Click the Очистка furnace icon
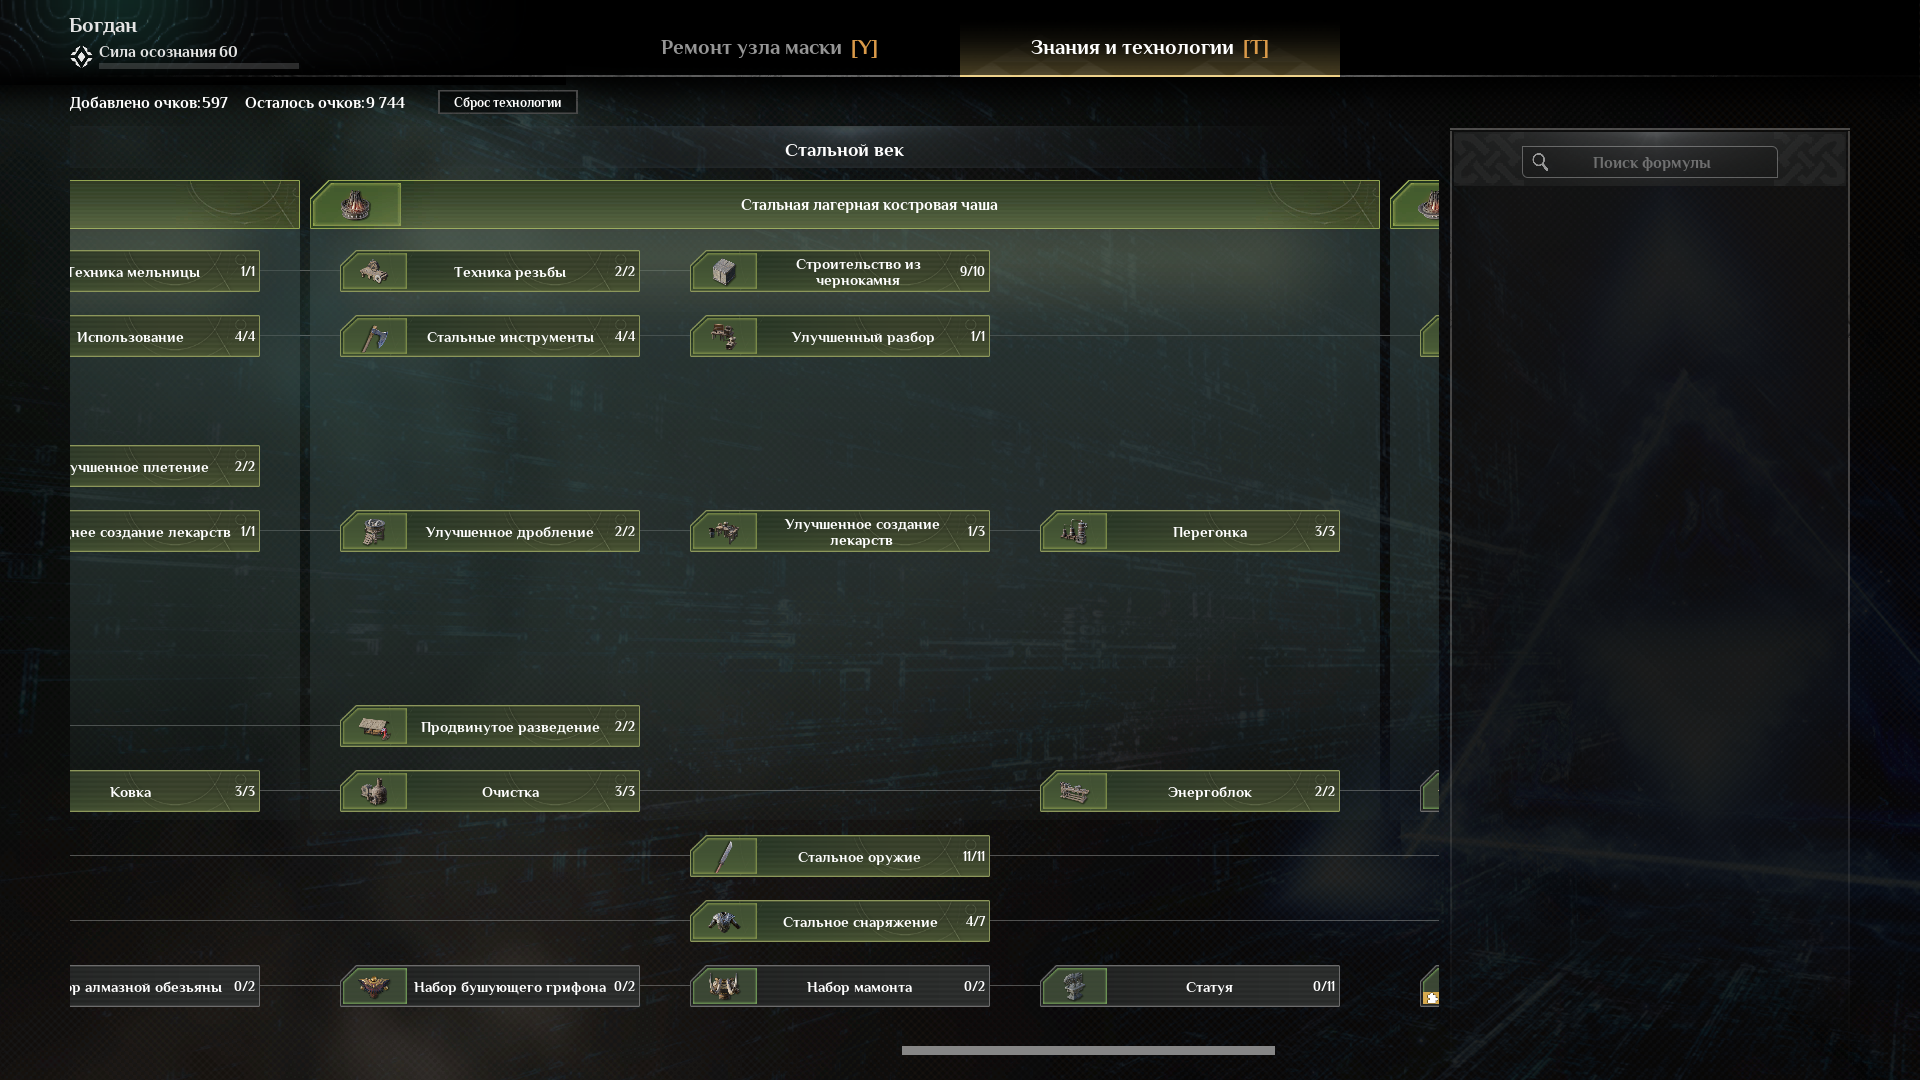The image size is (1920, 1080). tap(374, 792)
